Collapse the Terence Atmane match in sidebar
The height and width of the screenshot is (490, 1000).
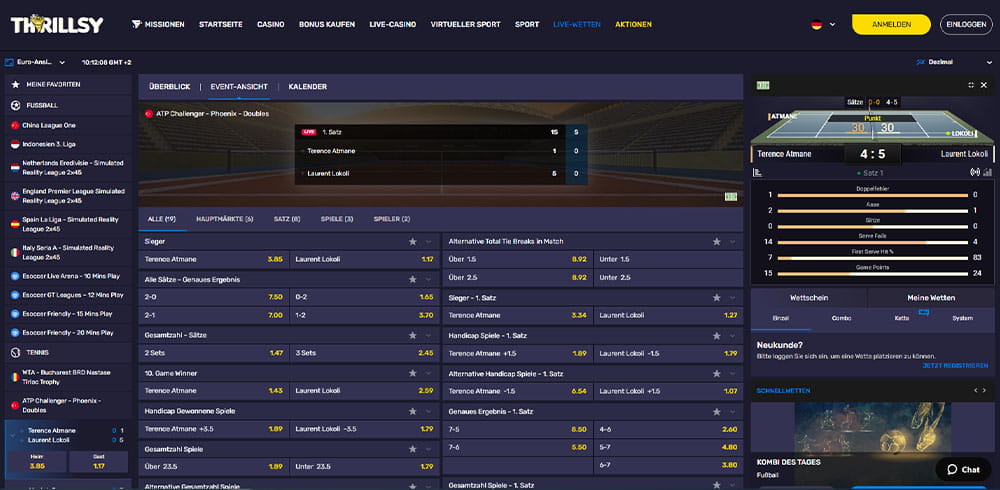[x=14, y=435]
